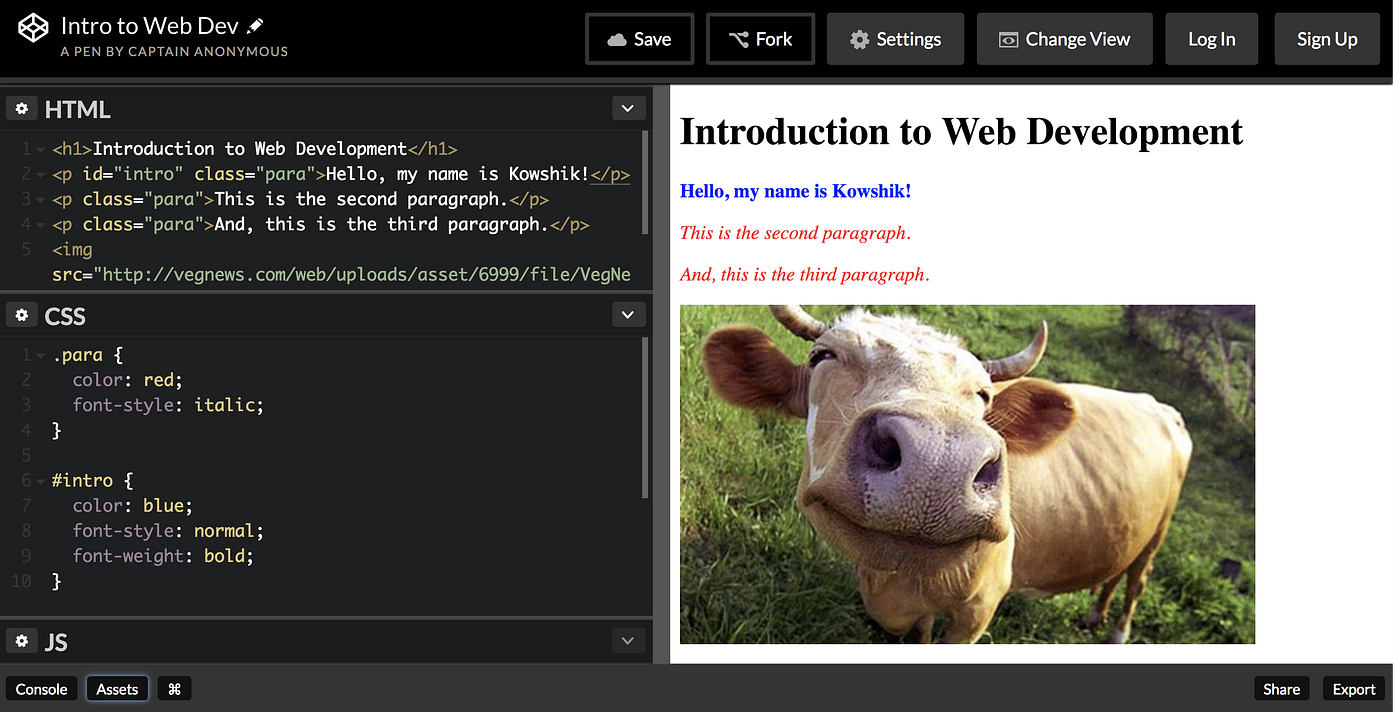Image resolution: width=1400 pixels, height=712 pixels.
Task: Collapse the CSS editor via its chevron
Action: 628,314
